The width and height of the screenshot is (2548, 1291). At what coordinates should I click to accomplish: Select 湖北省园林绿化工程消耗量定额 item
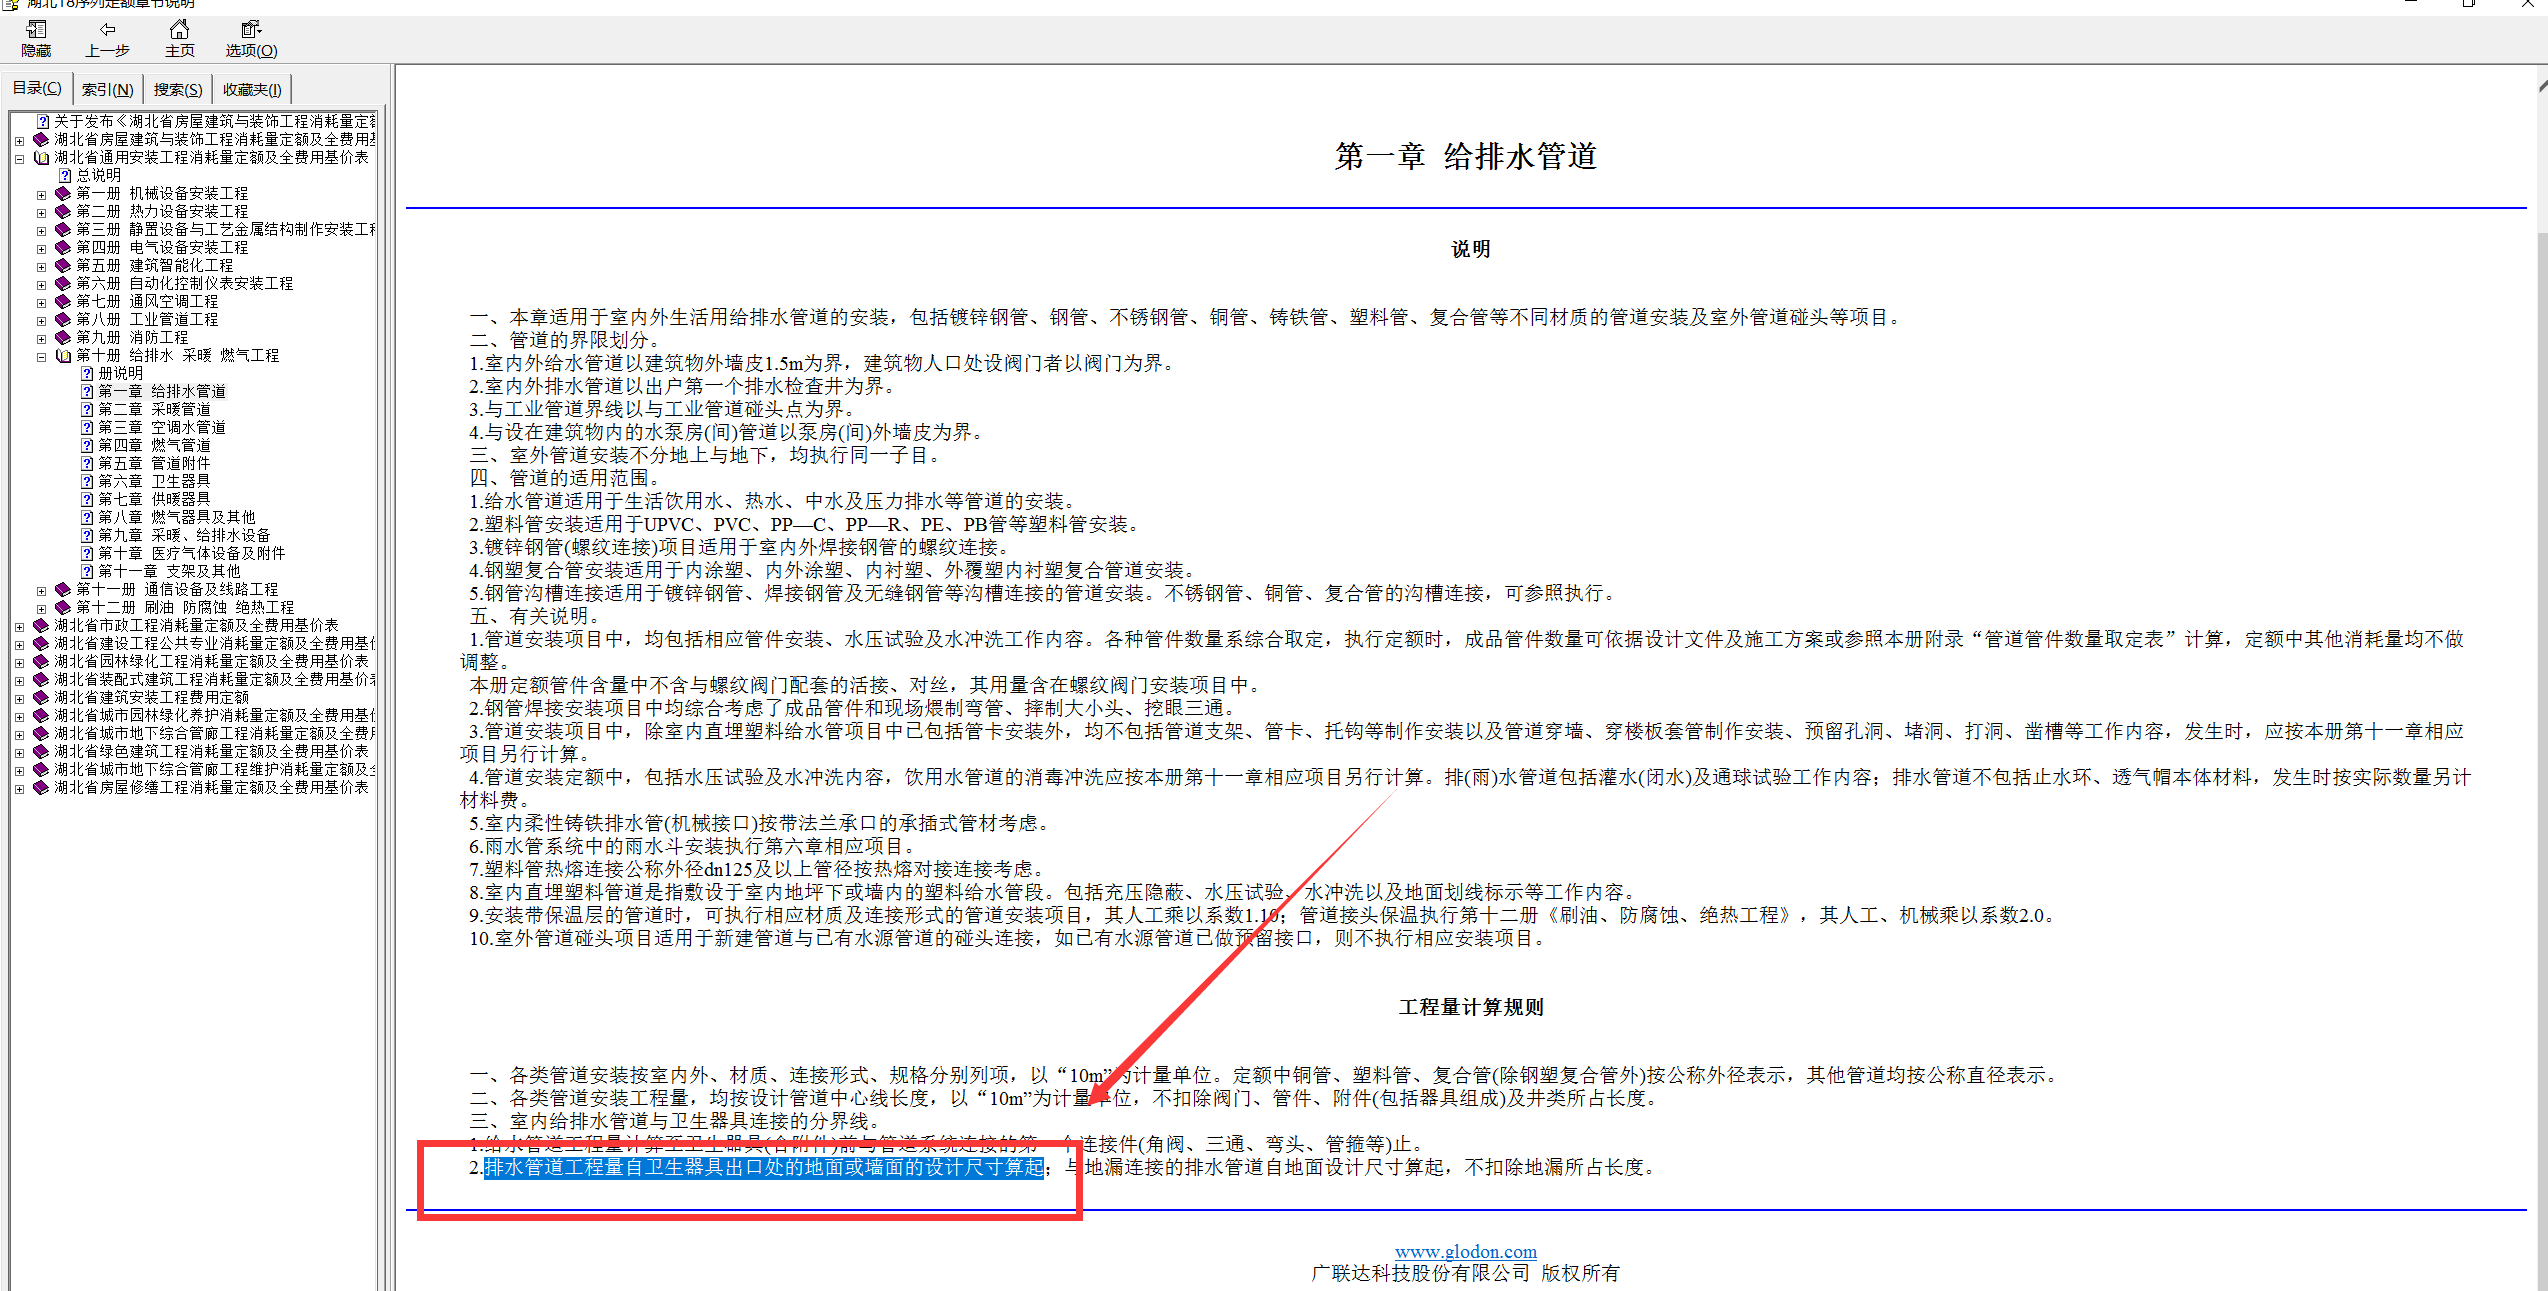pyautogui.click(x=211, y=661)
